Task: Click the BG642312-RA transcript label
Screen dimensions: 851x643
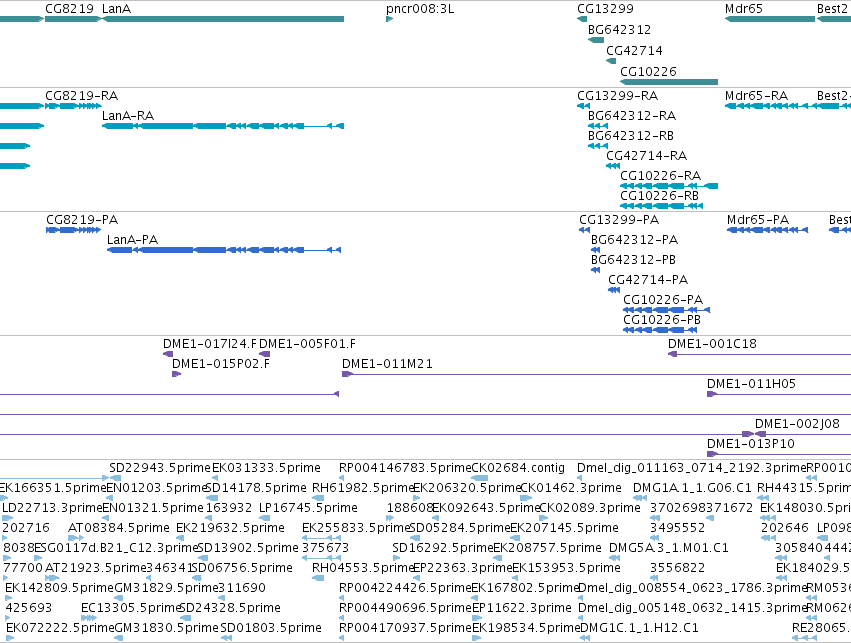Action: tap(632, 116)
